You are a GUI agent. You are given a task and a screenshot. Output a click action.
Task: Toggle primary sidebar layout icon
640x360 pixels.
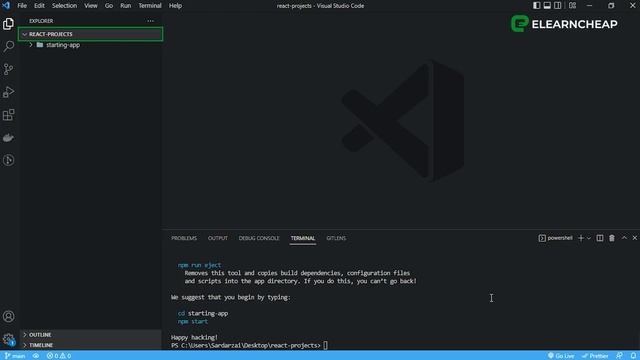pyautogui.click(x=537, y=5)
